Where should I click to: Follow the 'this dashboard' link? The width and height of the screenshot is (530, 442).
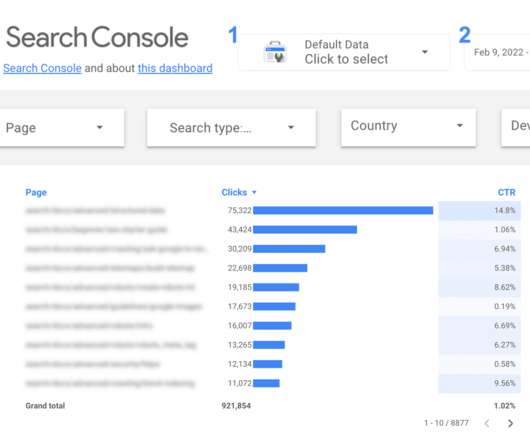(175, 68)
